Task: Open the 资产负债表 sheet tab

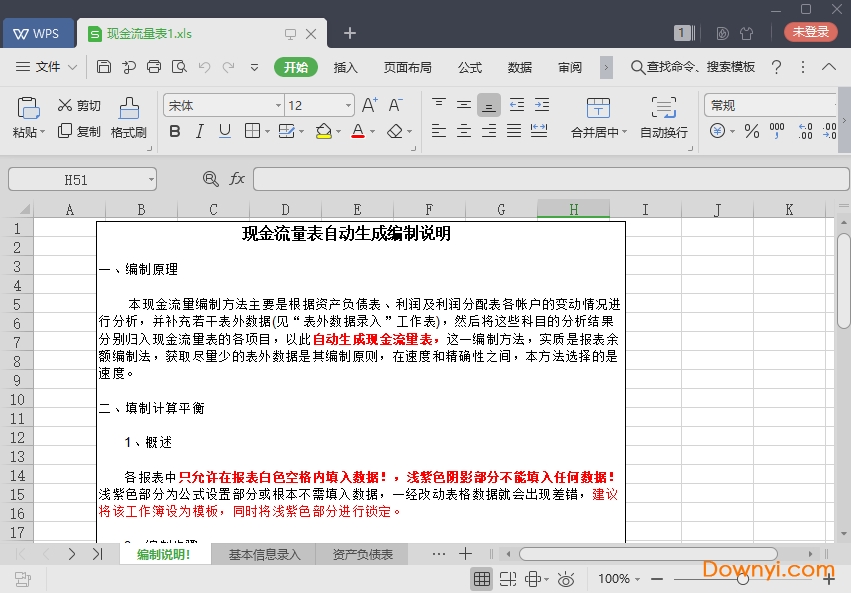Action: click(364, 552)
